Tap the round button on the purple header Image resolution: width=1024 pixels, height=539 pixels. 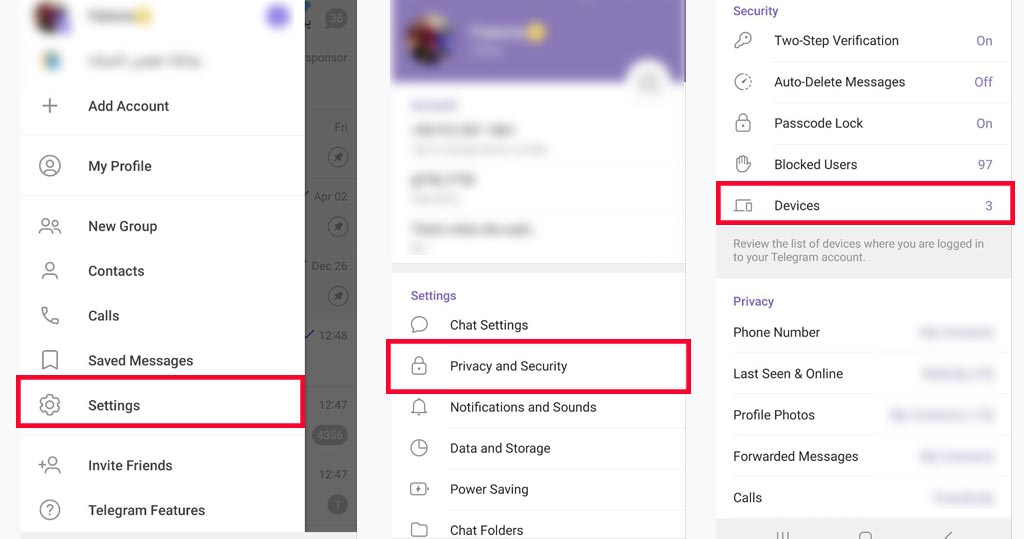[x=648, y=82]
